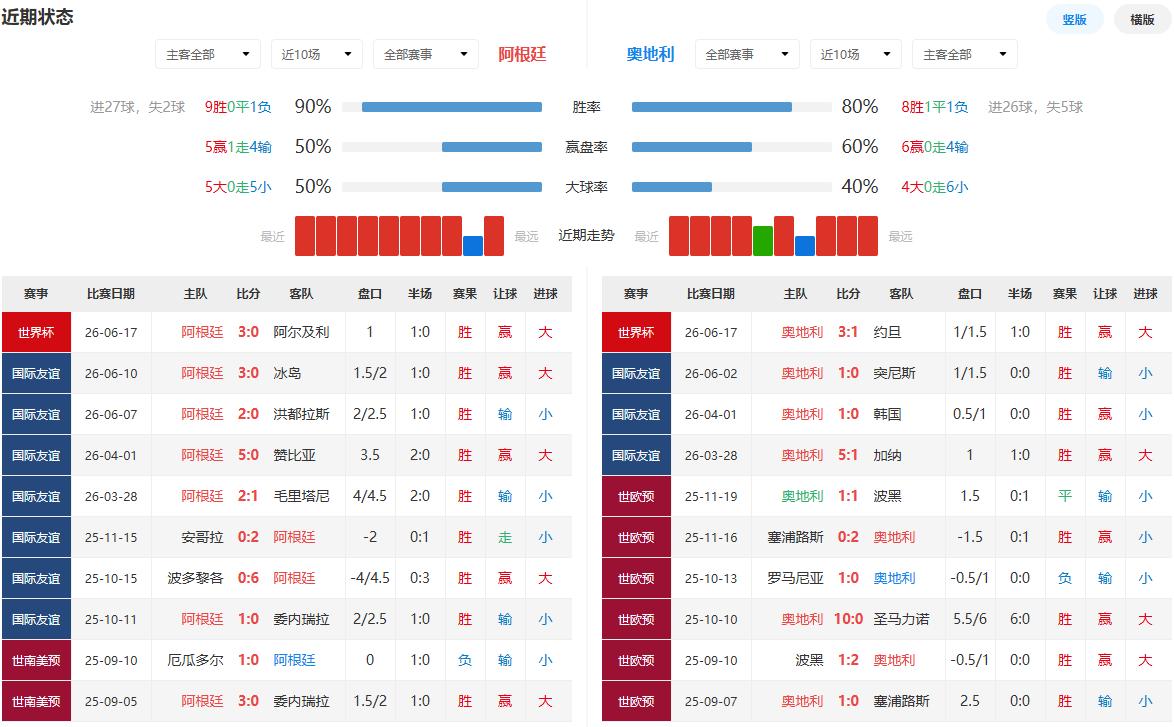Image resolution: width=1174 pixels, height=727 pixels.
Task: Click Argentina's 进27球，失2球 summary
Action: point(137,107)
